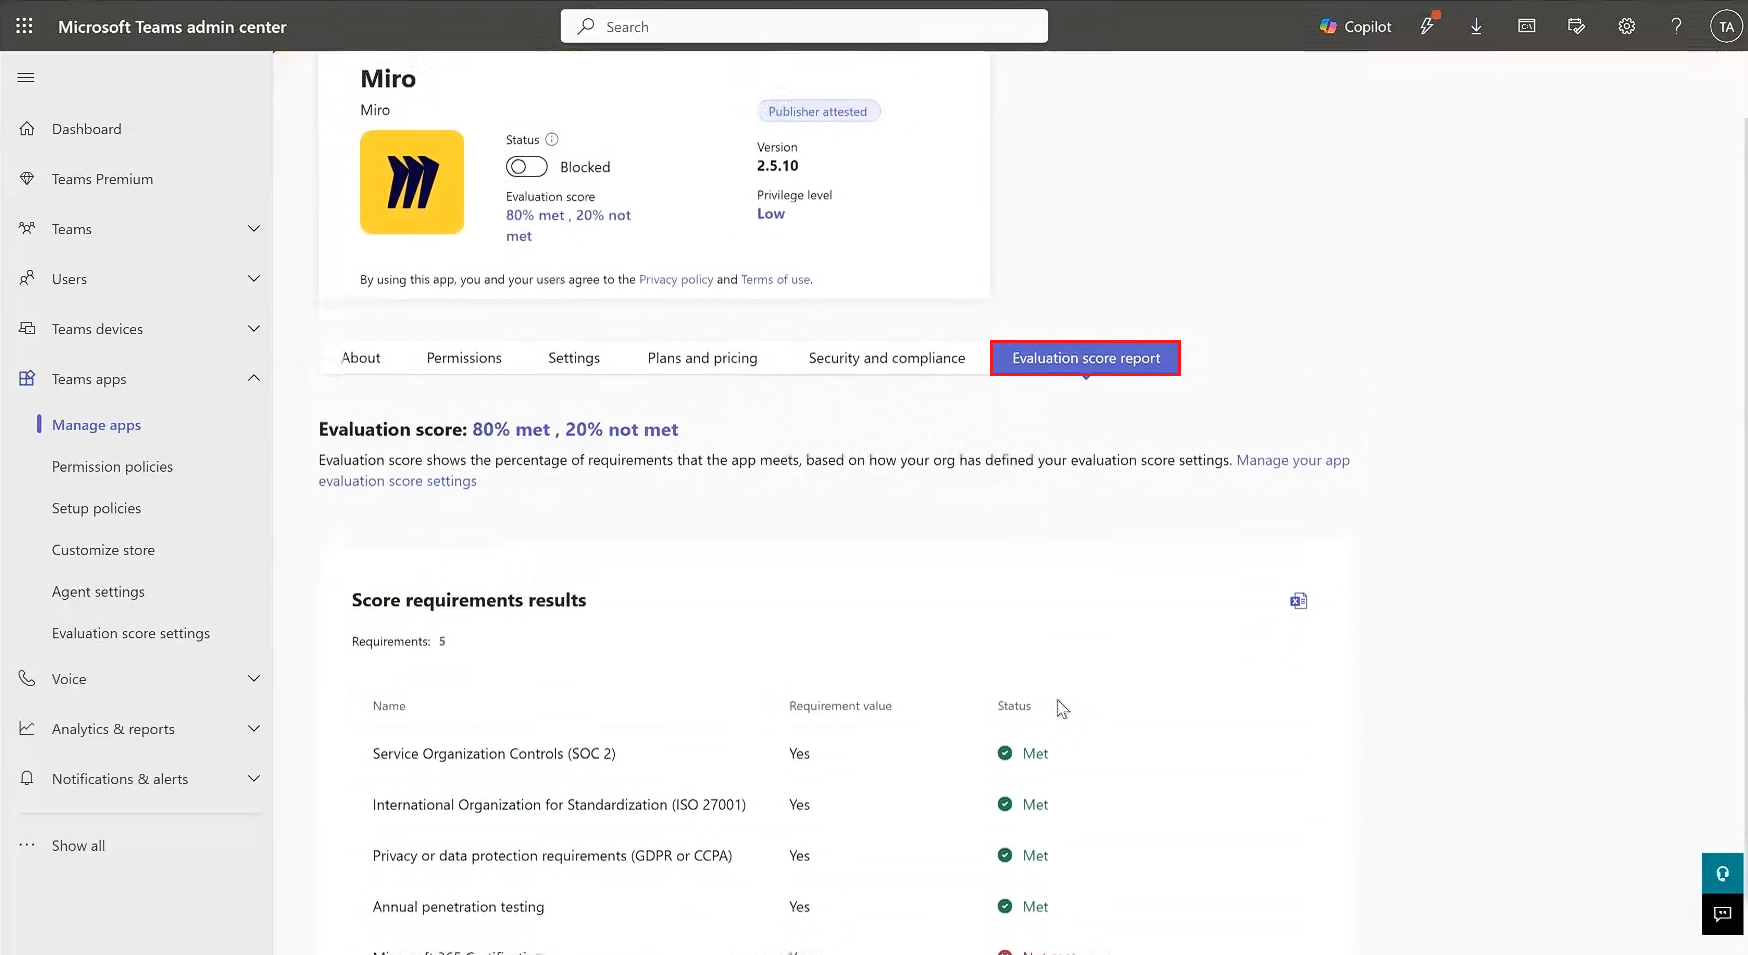Expand the Teams devices chevron
Viewport: 1748px width, 955px height.
click(254, 329)
